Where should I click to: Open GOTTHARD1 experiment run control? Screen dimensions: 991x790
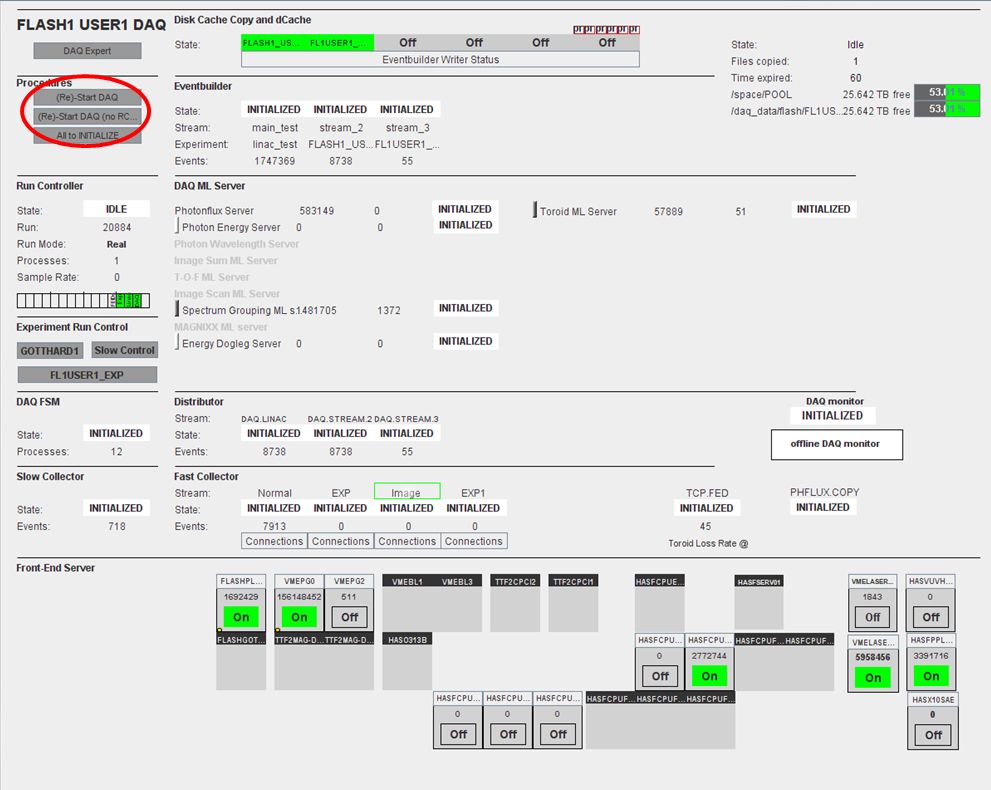click(50, 351)
